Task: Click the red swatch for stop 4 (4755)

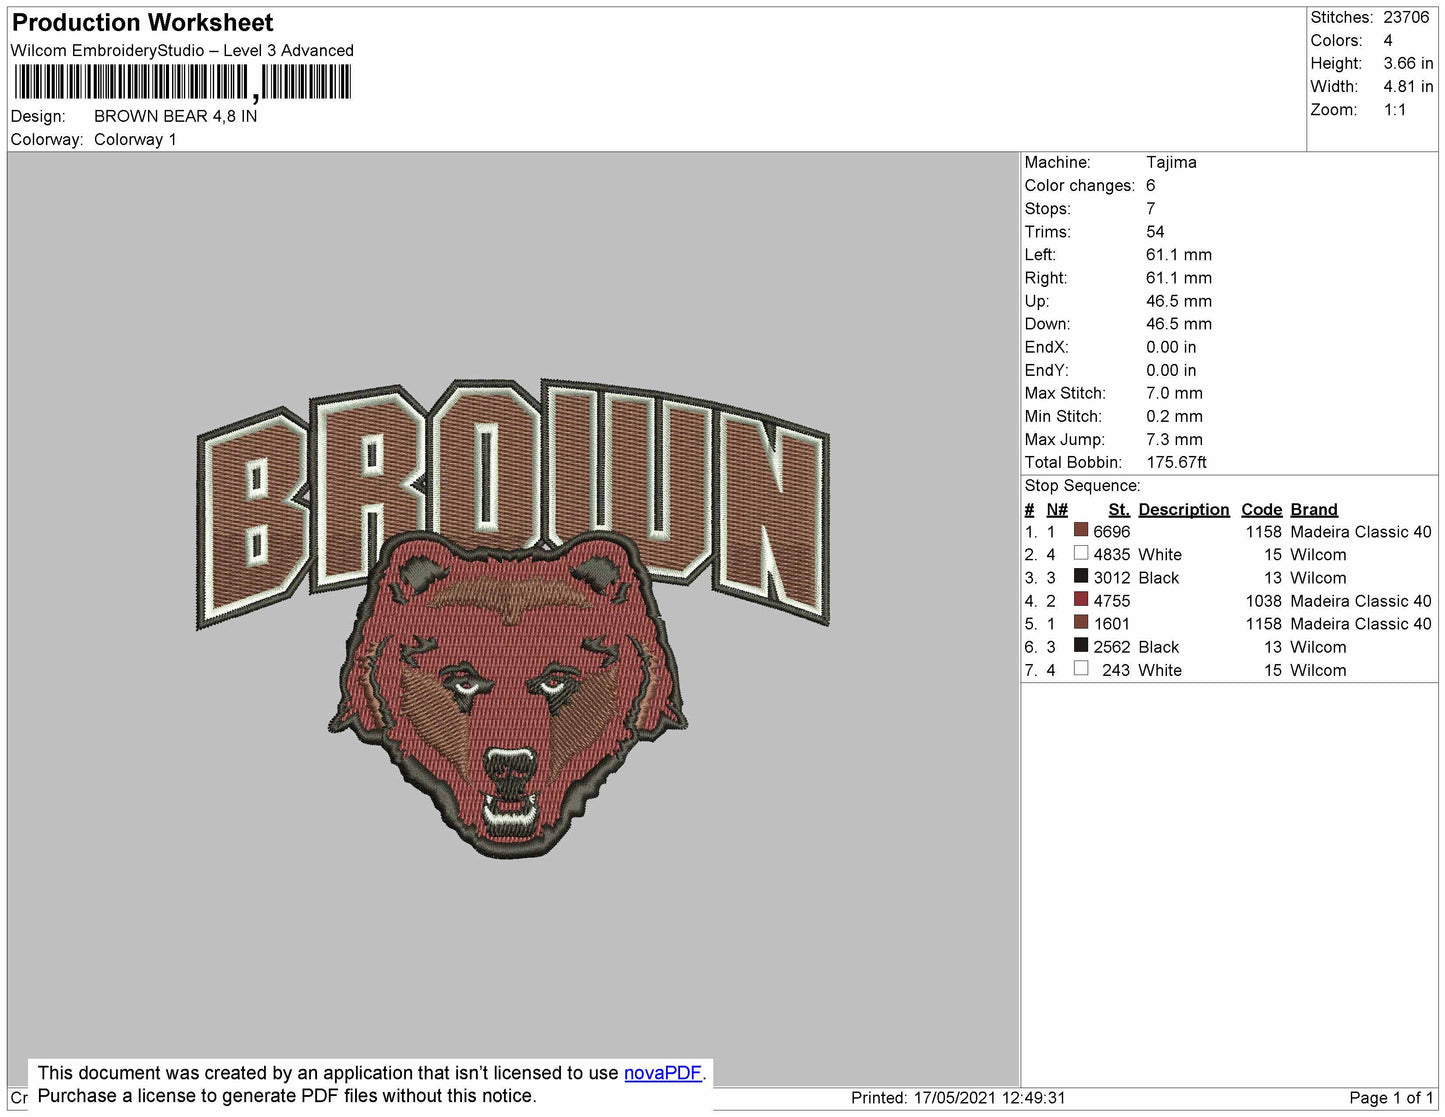Action: coord(1081,599)
